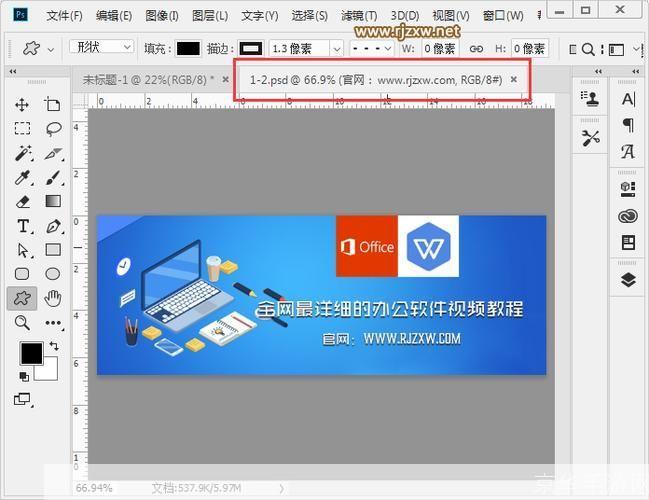649x500 pixels.
Task: Open the stroke line style dropdown
Action: click(x=371, y=48)
